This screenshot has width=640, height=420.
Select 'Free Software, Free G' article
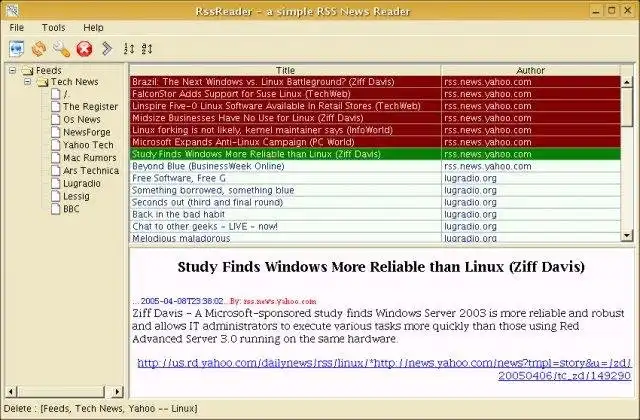click(x=375, y=178)
